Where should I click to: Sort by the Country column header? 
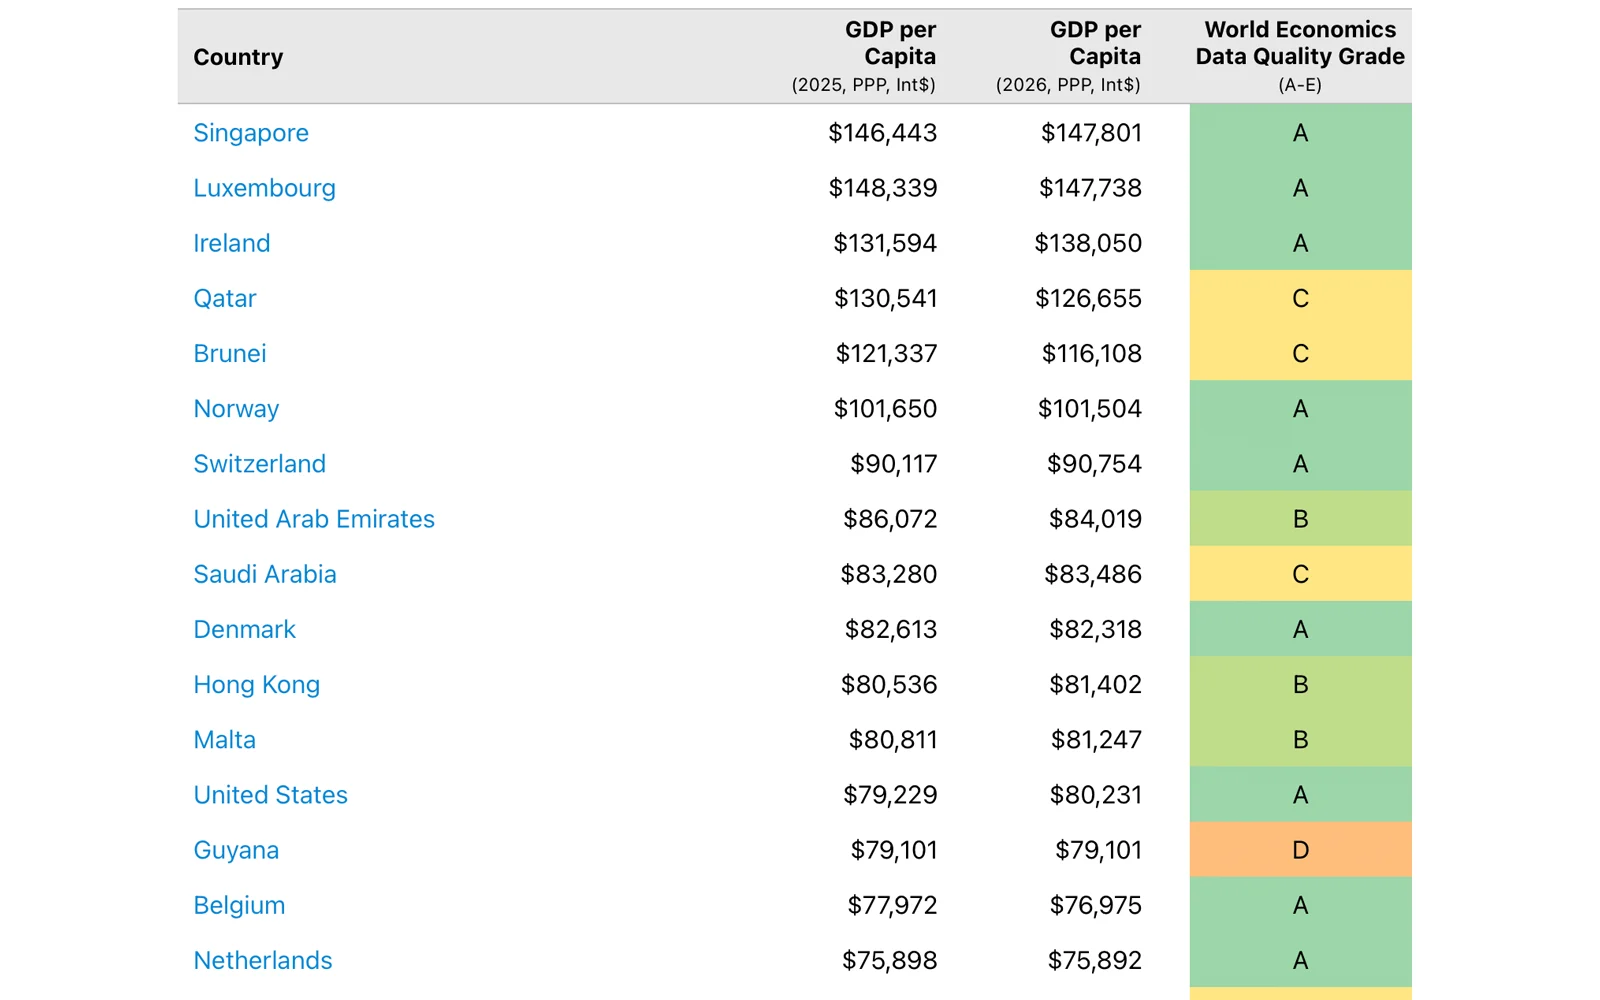[238, 57]
